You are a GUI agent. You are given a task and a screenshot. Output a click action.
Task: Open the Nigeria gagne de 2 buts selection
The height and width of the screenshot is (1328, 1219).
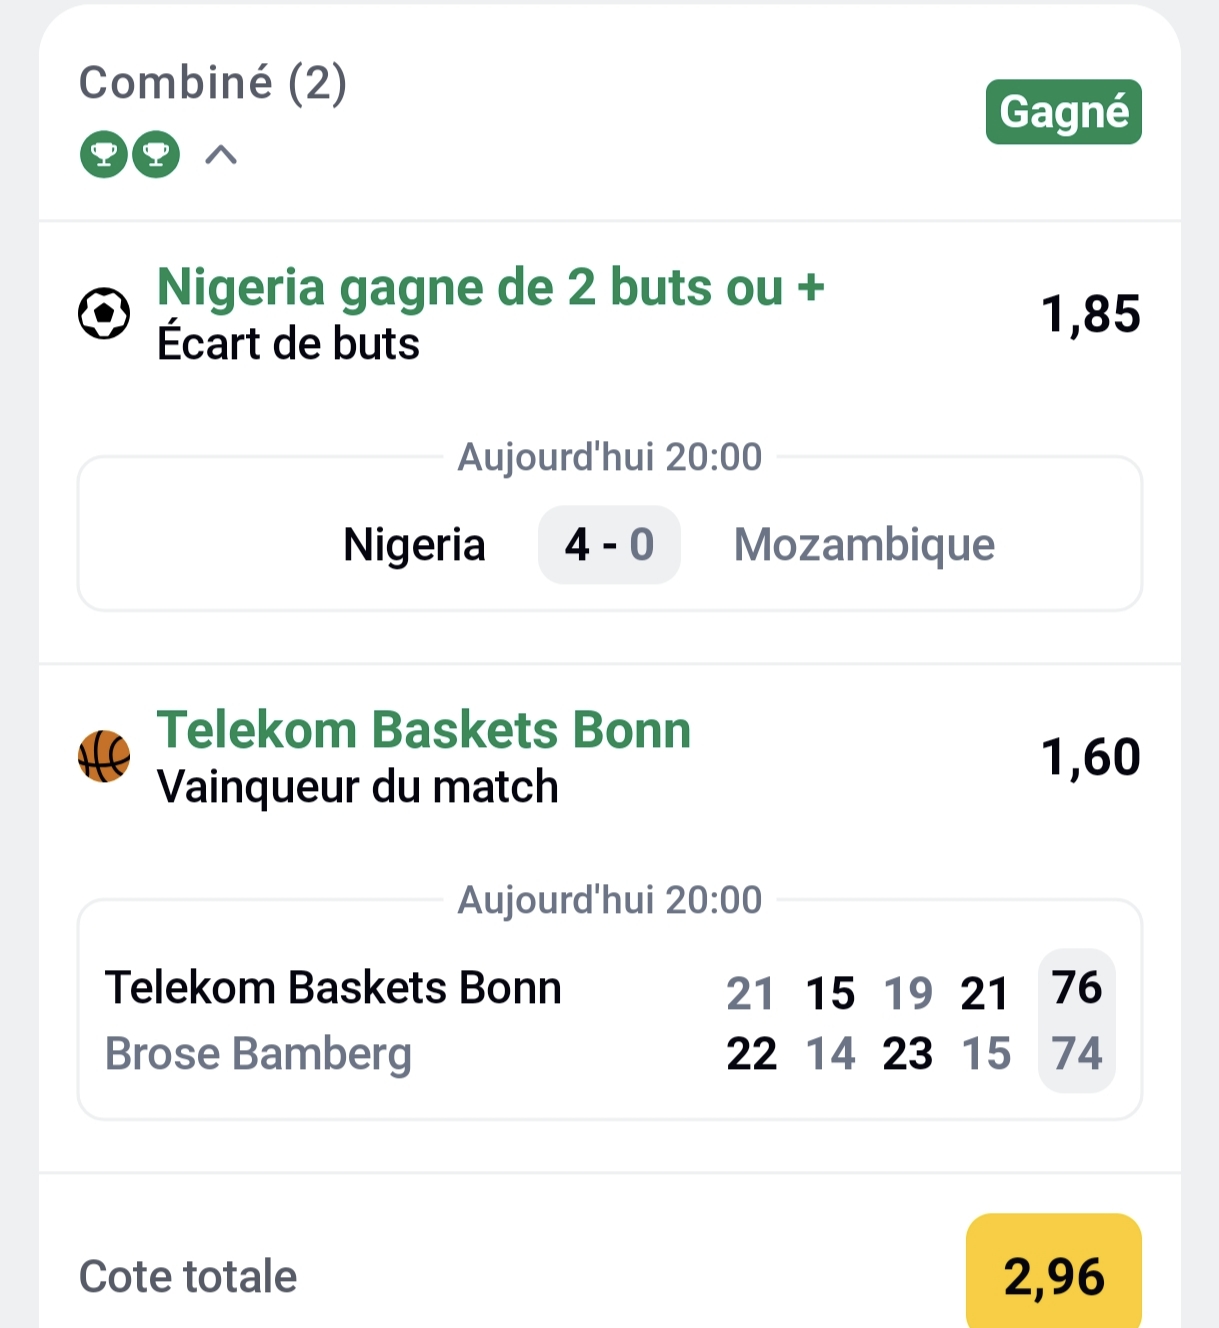coord(490,288)
